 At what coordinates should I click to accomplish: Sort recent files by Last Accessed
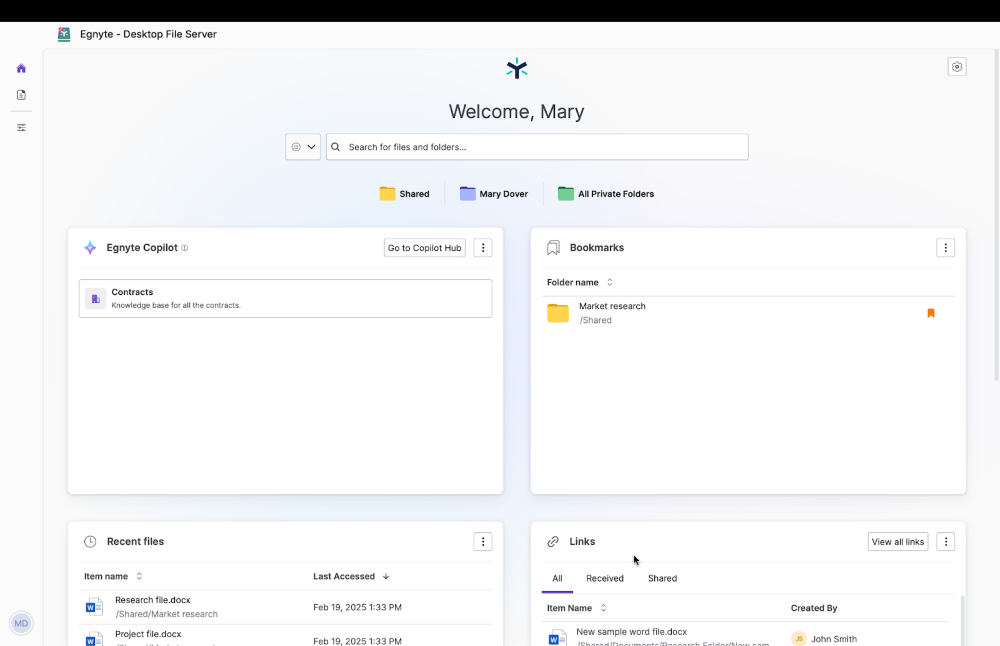click(x=351, y=576)
